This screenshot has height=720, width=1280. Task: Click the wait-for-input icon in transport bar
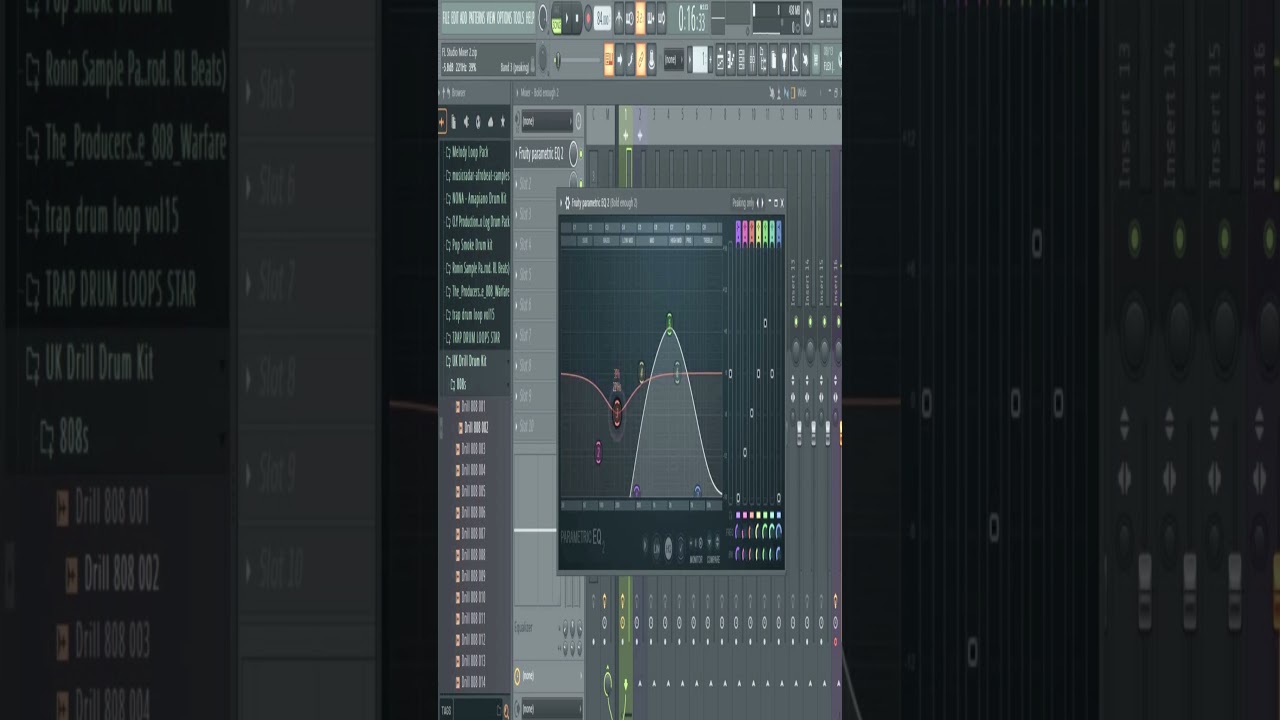(x=629, y=18)
